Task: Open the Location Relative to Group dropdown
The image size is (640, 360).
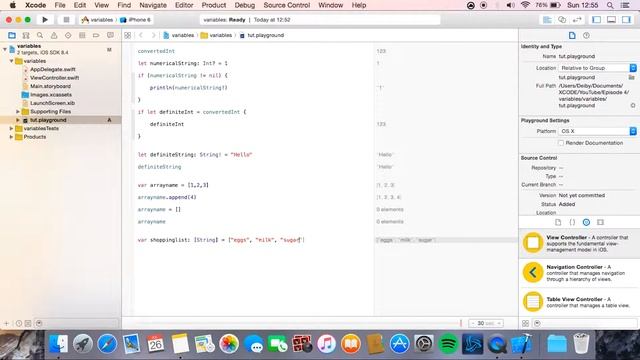Action: pos(597,68)
